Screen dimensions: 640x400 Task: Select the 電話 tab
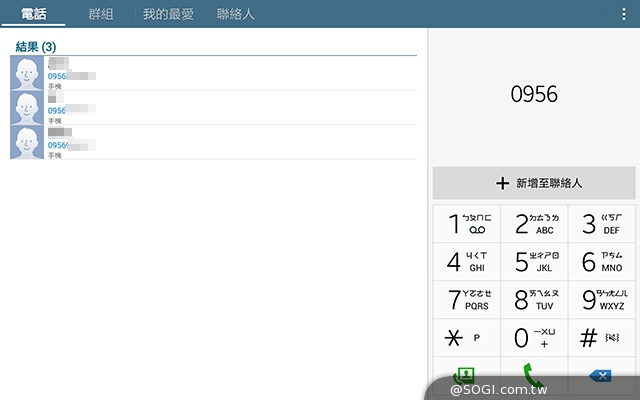(33, 14)
